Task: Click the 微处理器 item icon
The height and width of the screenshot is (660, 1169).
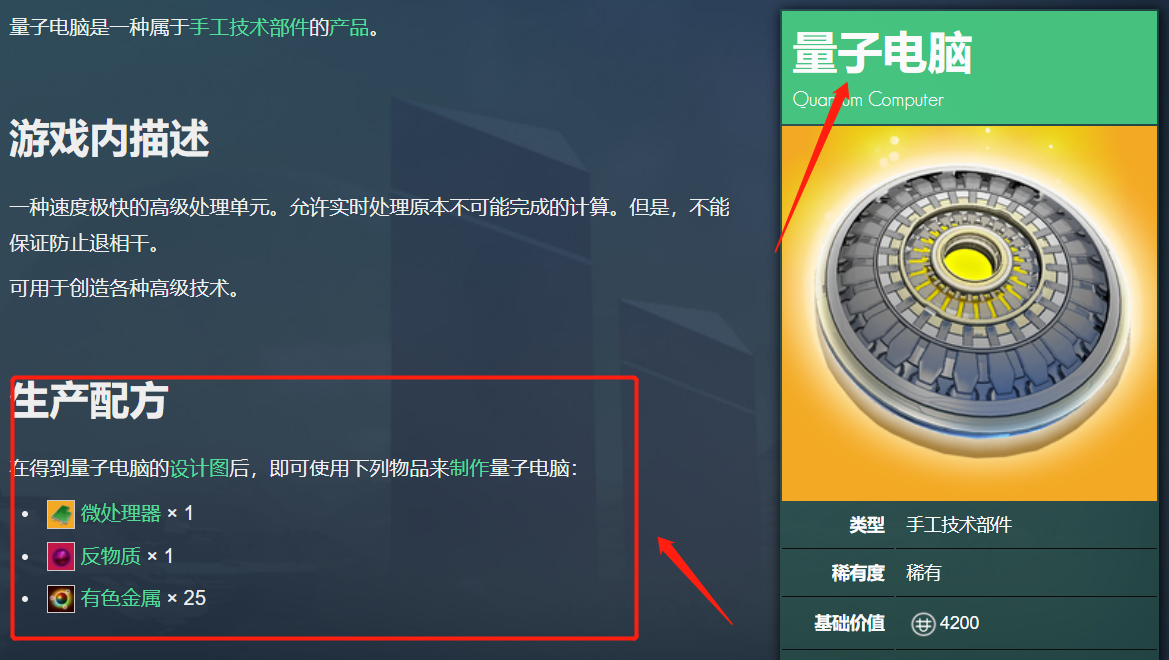Action: (x=61, y=514)
